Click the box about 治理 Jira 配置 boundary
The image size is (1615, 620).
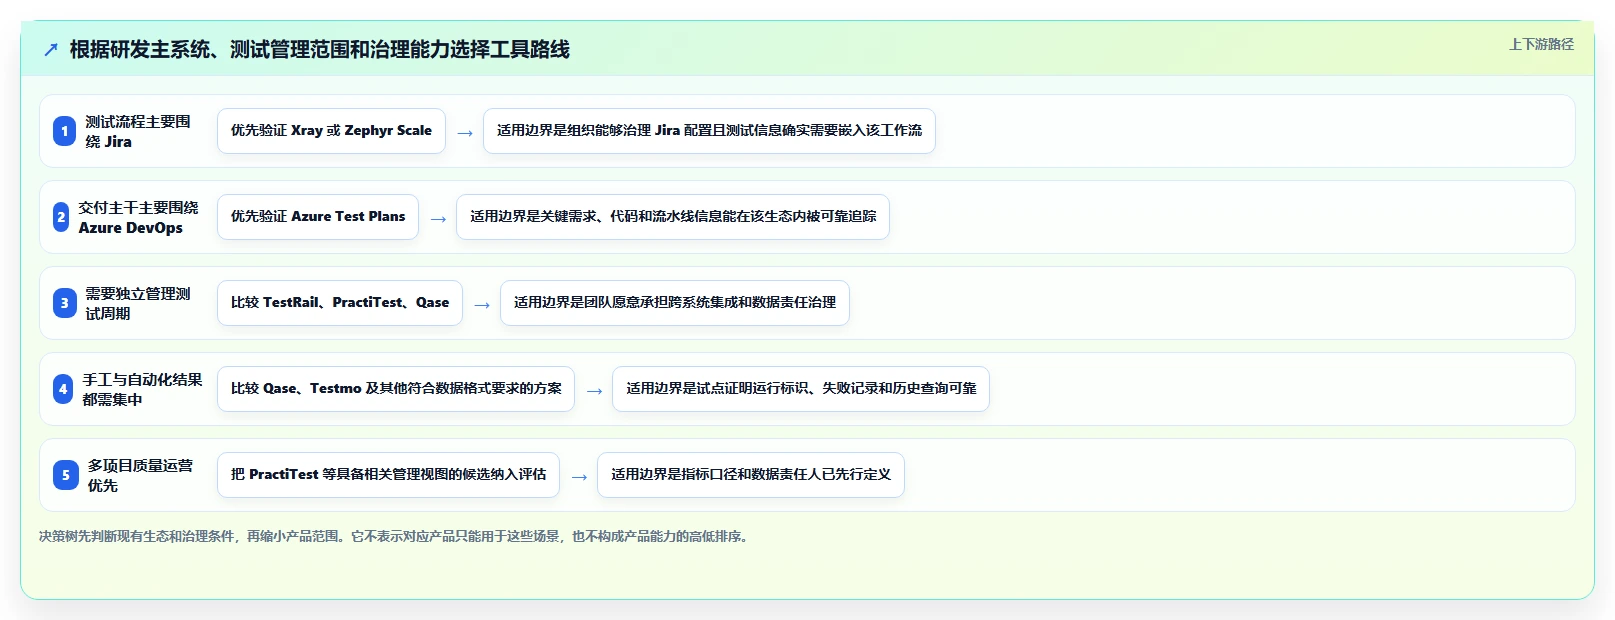[709, 131]
